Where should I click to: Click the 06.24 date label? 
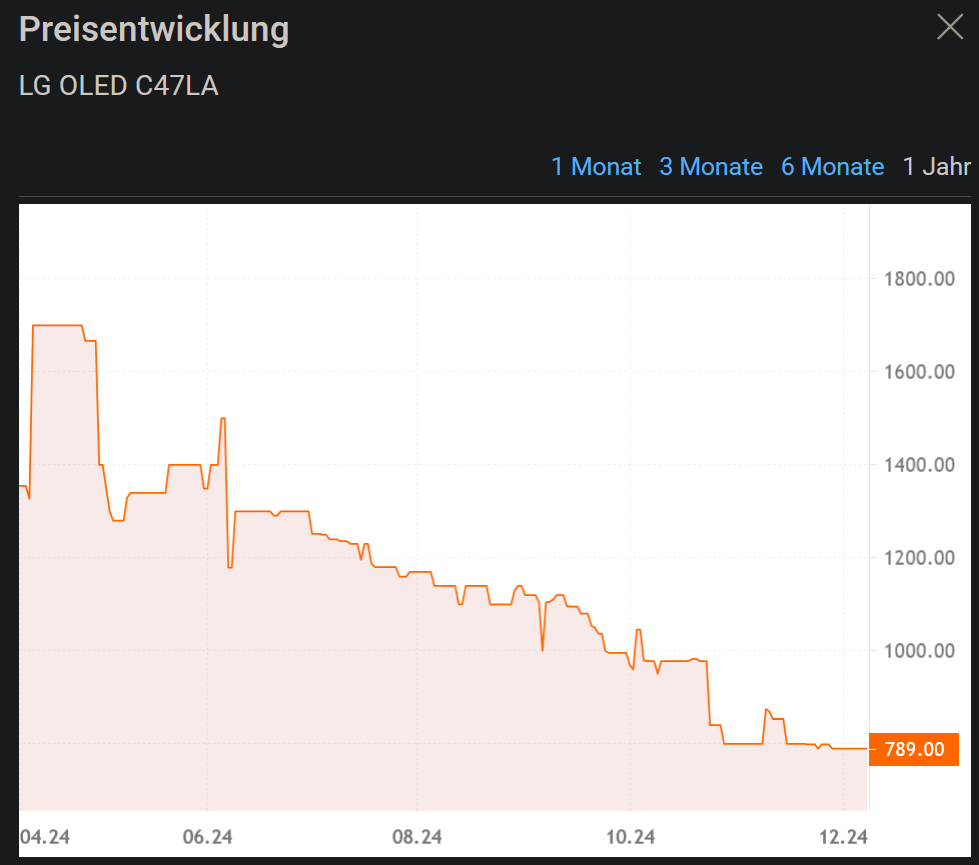click(x=207, y=837)
